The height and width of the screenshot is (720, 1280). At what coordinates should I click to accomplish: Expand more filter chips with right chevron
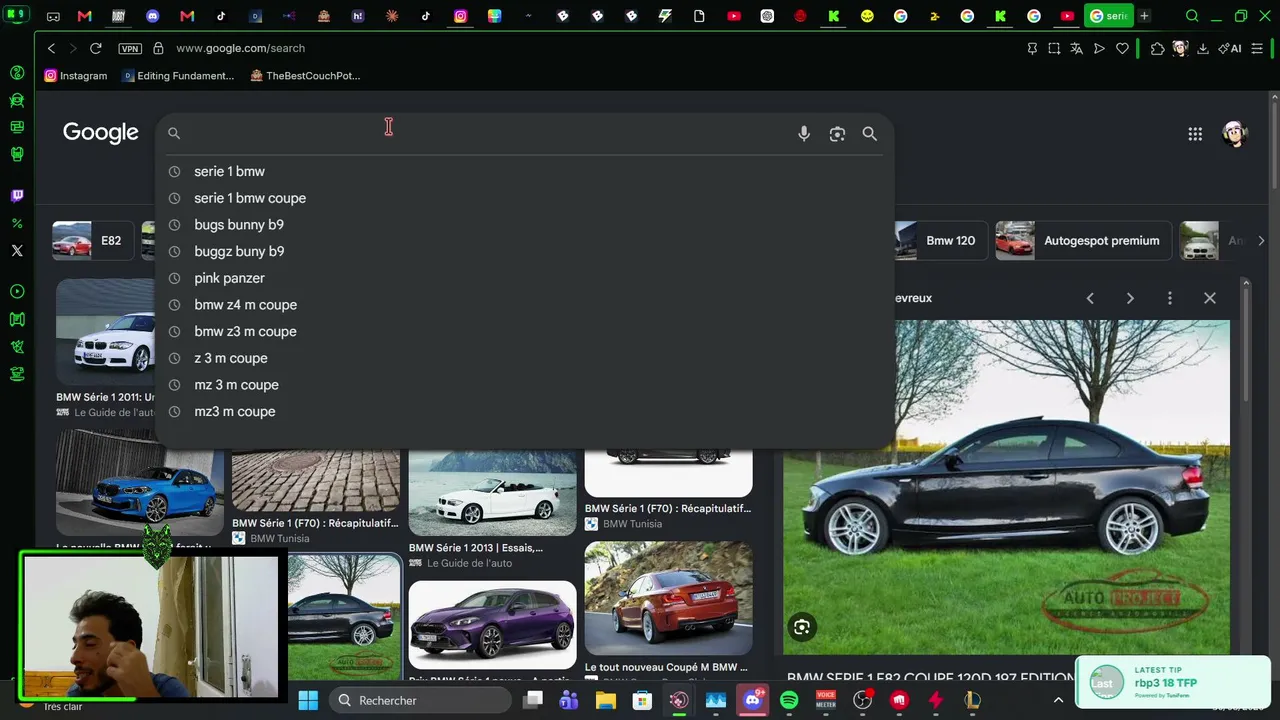[1261, 241]
